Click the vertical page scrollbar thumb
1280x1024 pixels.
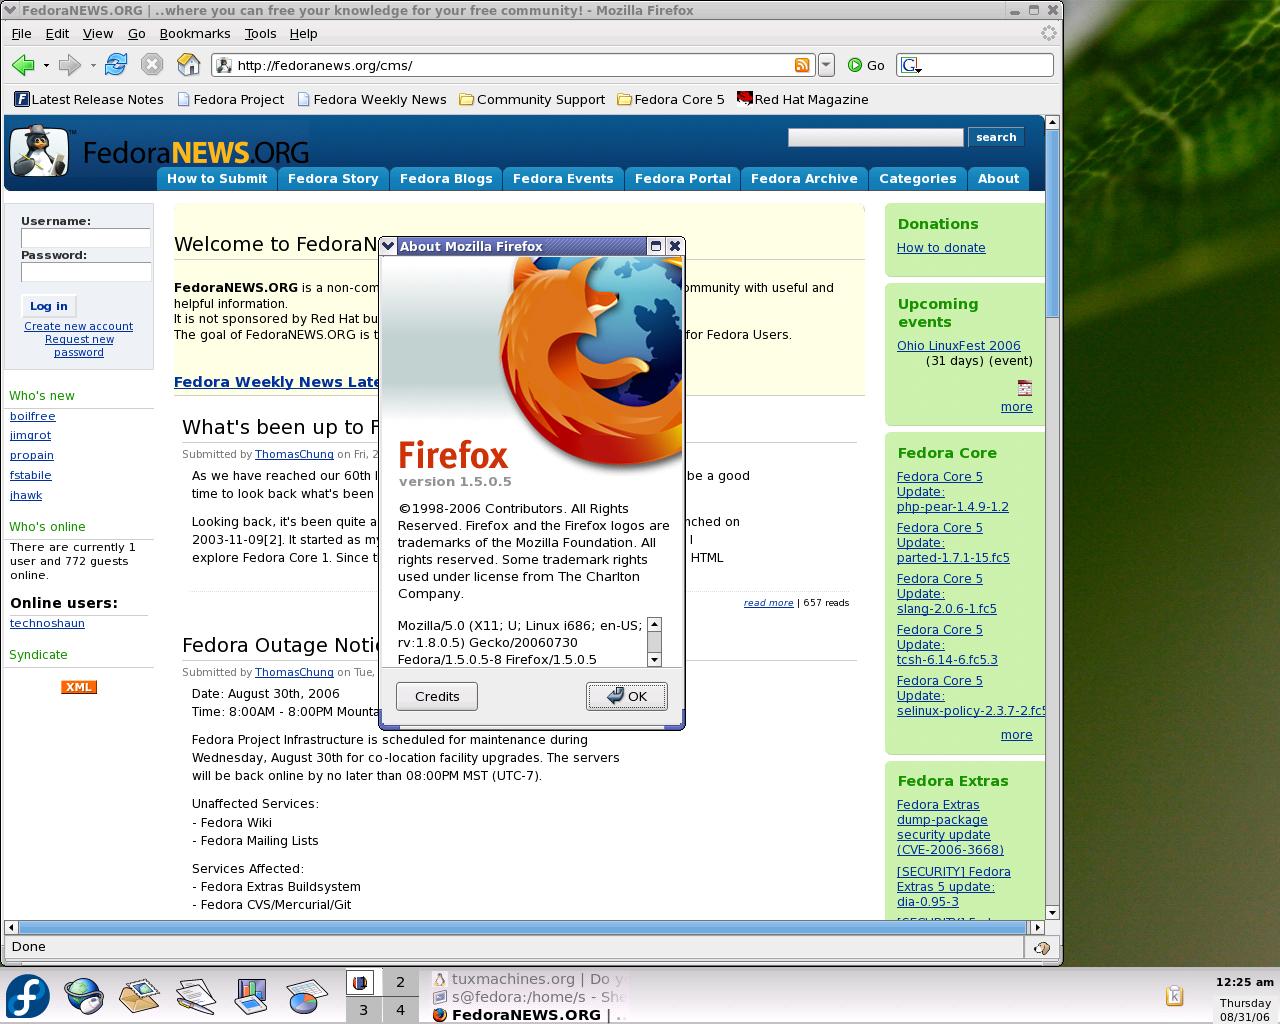tap(1052, 222)
